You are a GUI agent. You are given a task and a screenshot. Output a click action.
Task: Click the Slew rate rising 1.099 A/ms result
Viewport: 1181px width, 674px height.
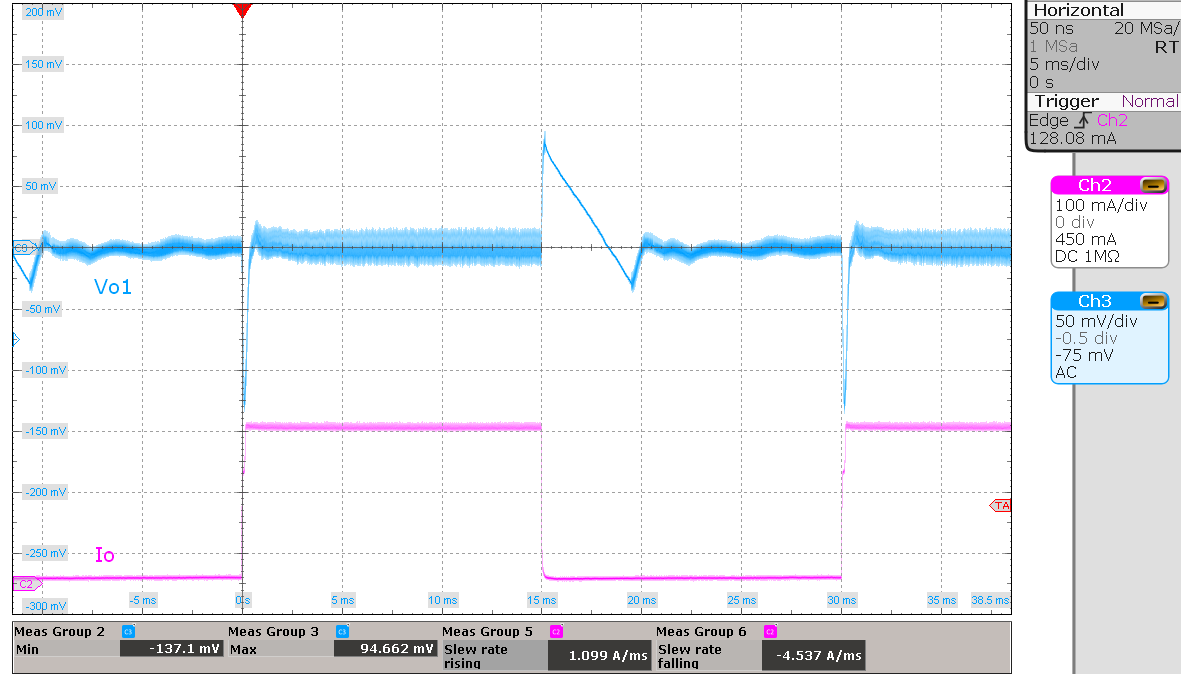[x=599, y=655]
